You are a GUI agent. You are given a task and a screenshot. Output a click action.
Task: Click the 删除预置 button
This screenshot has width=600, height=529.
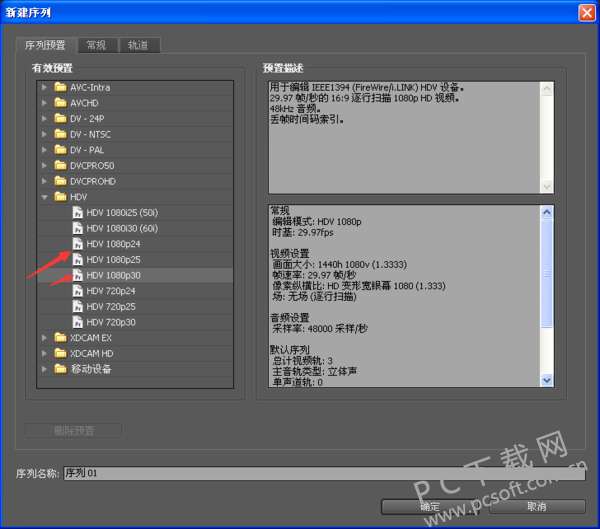[73, 431]
